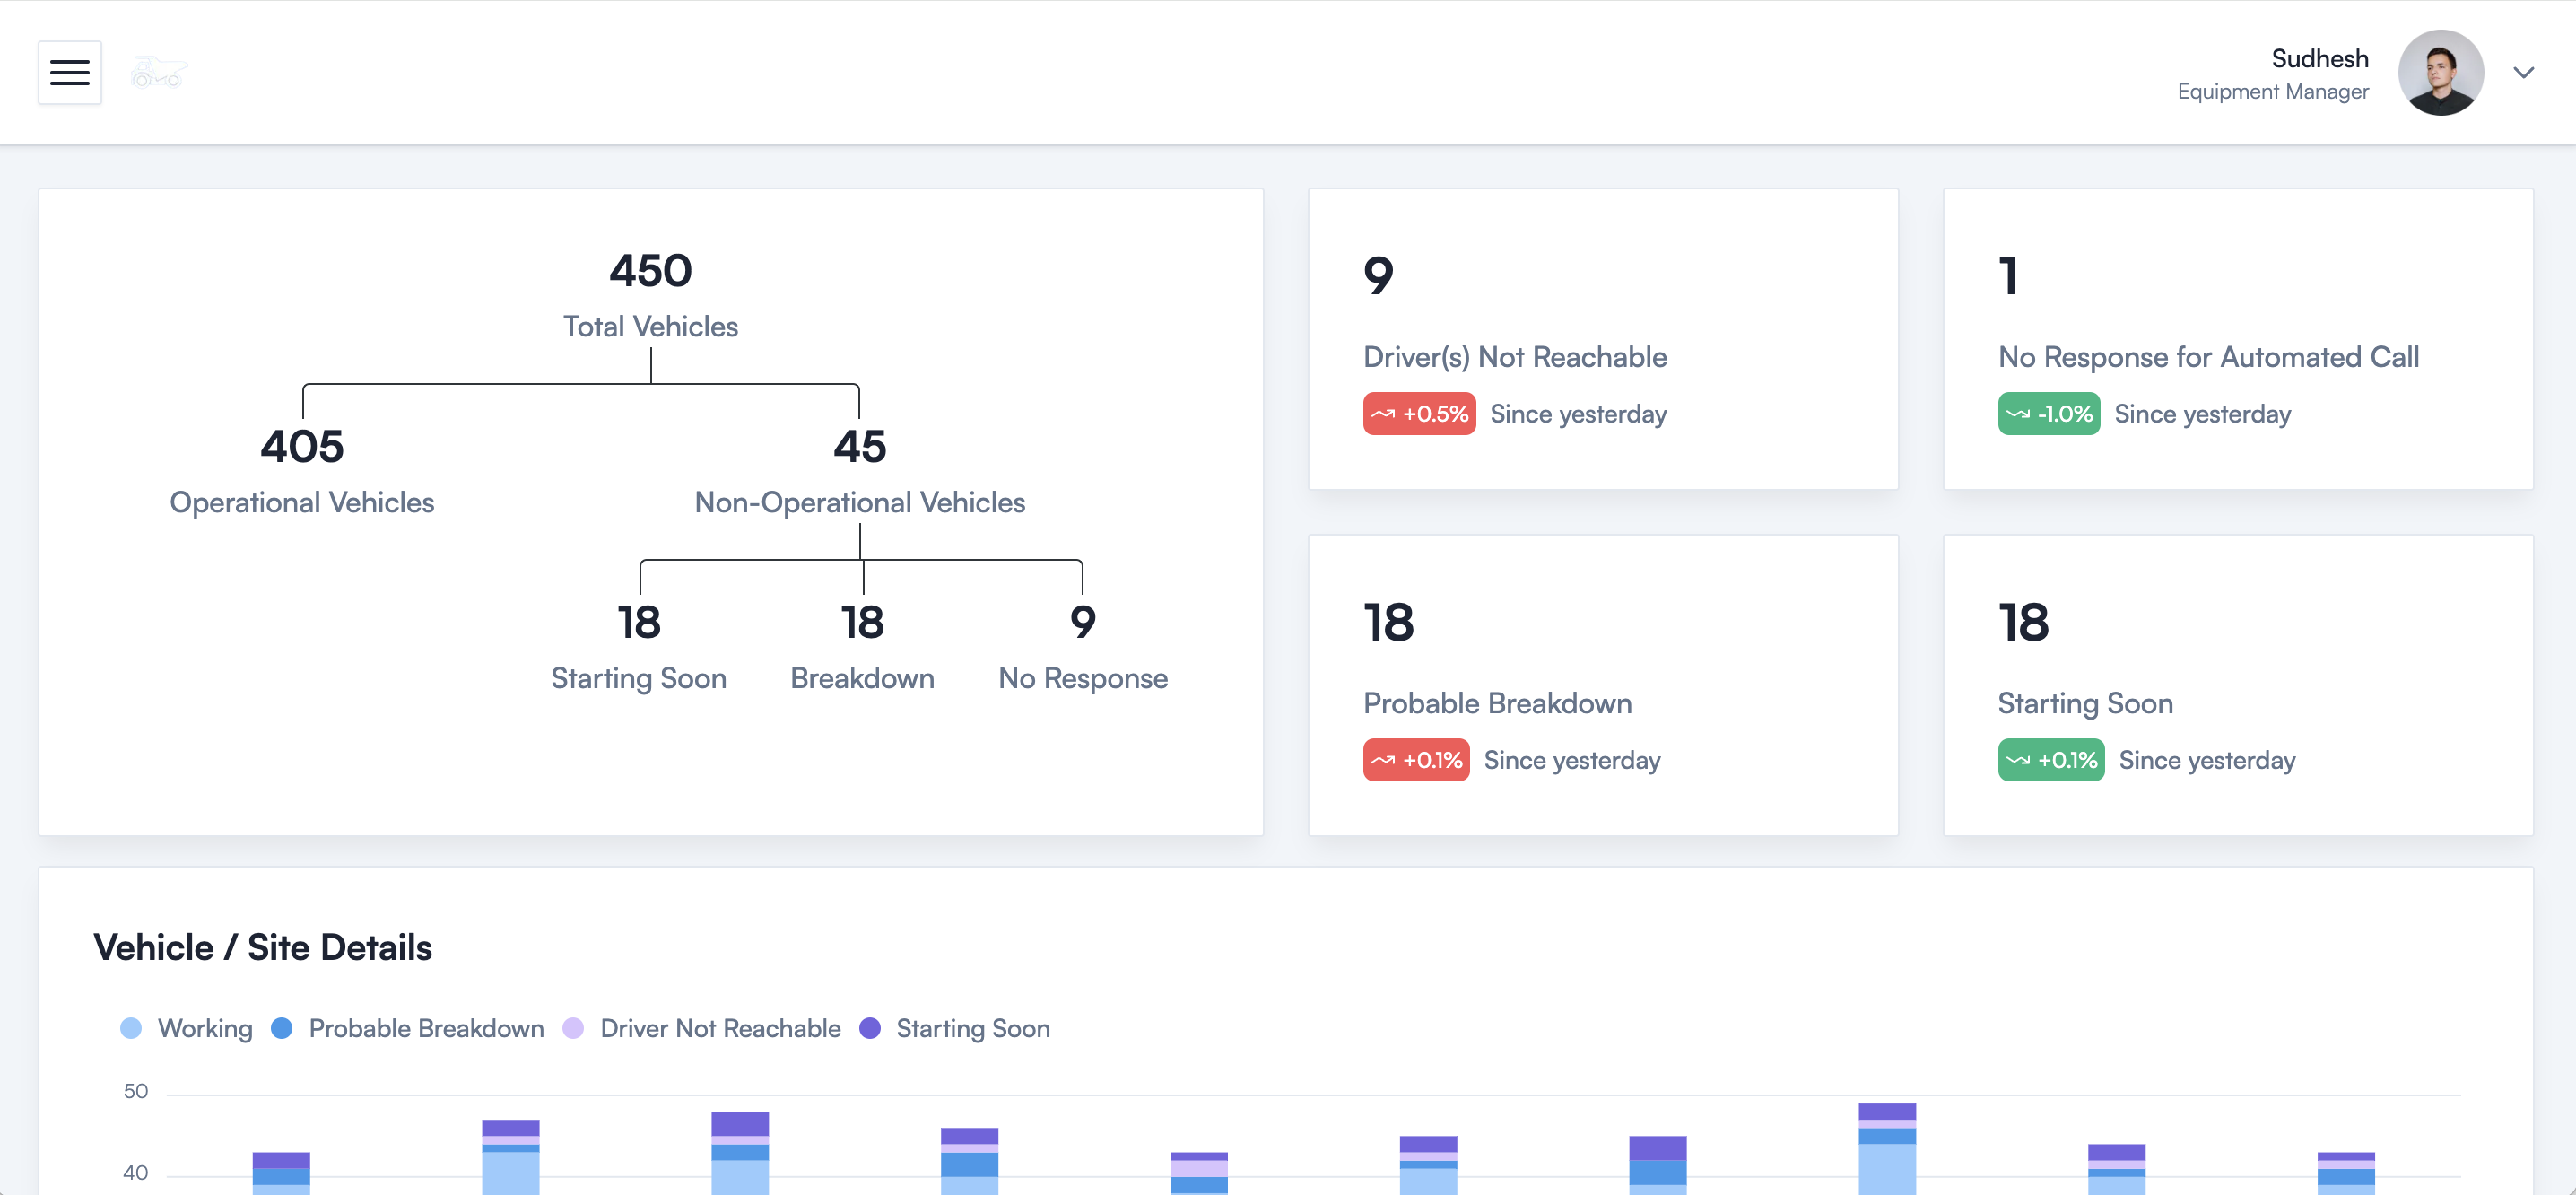The image size is (2576, 1195).
Task: Click the Vehicle / Site Details heading
Action: coord(263,948)
